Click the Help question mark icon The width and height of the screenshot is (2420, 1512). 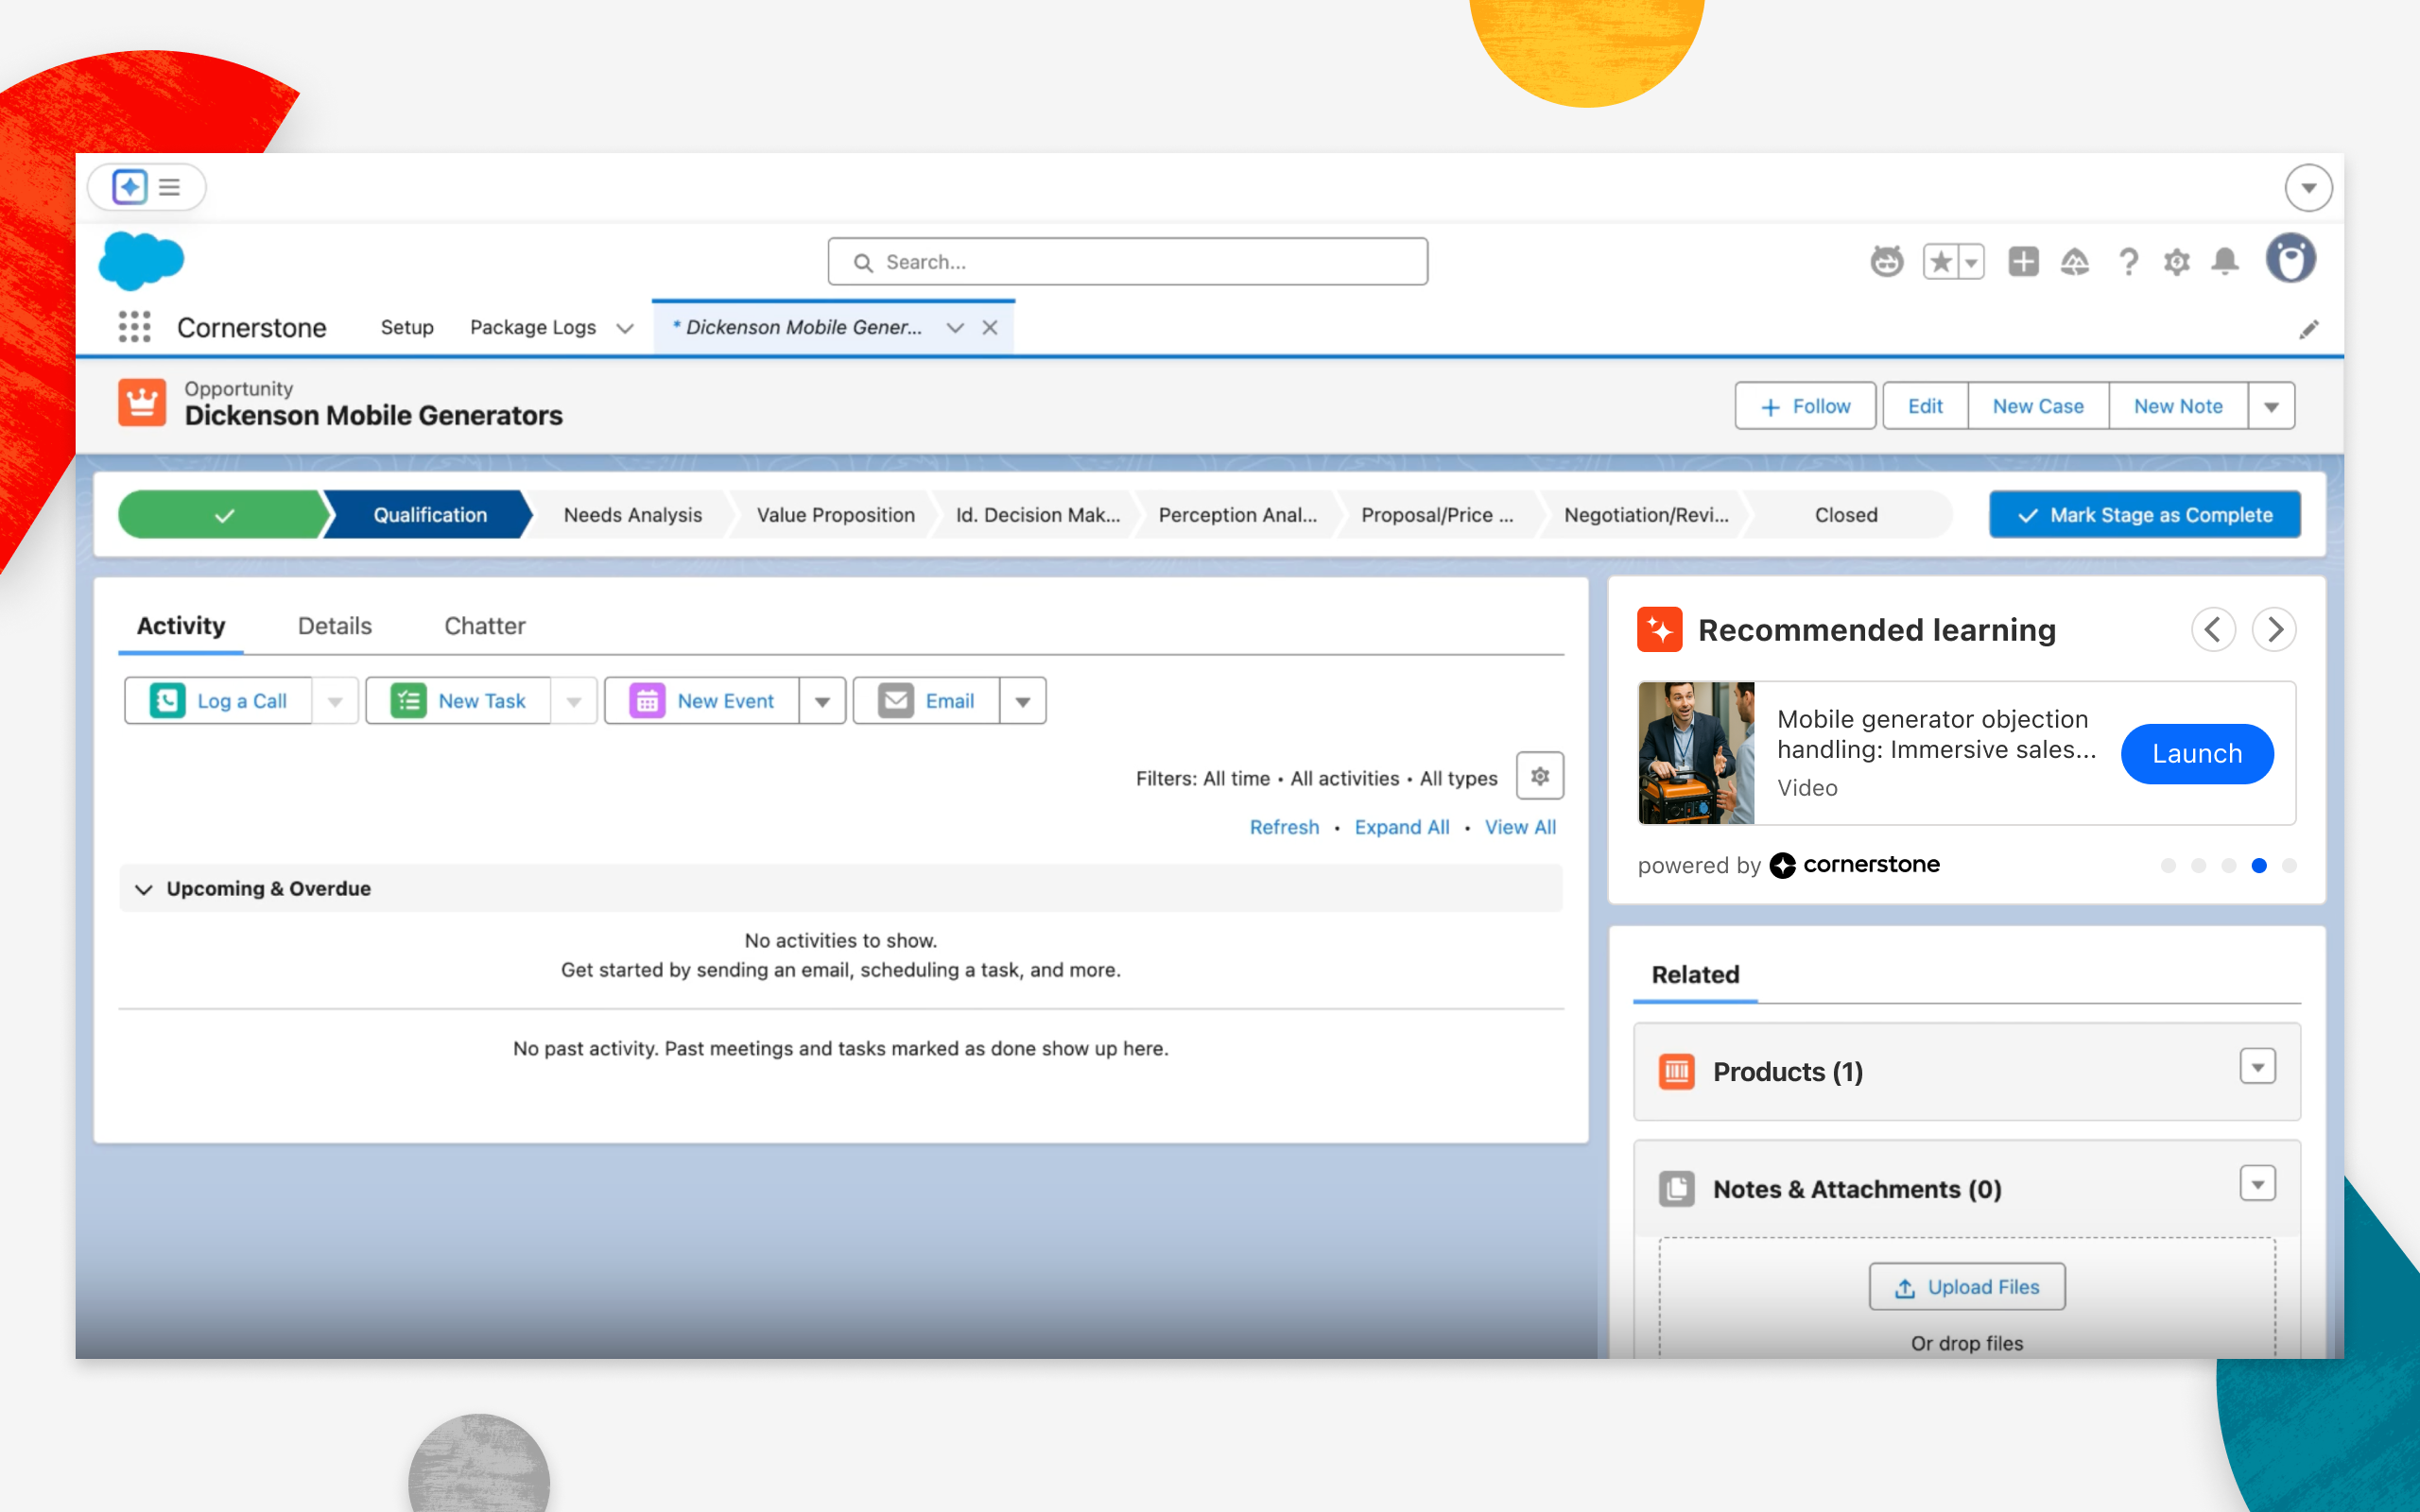pos(2128,262)
